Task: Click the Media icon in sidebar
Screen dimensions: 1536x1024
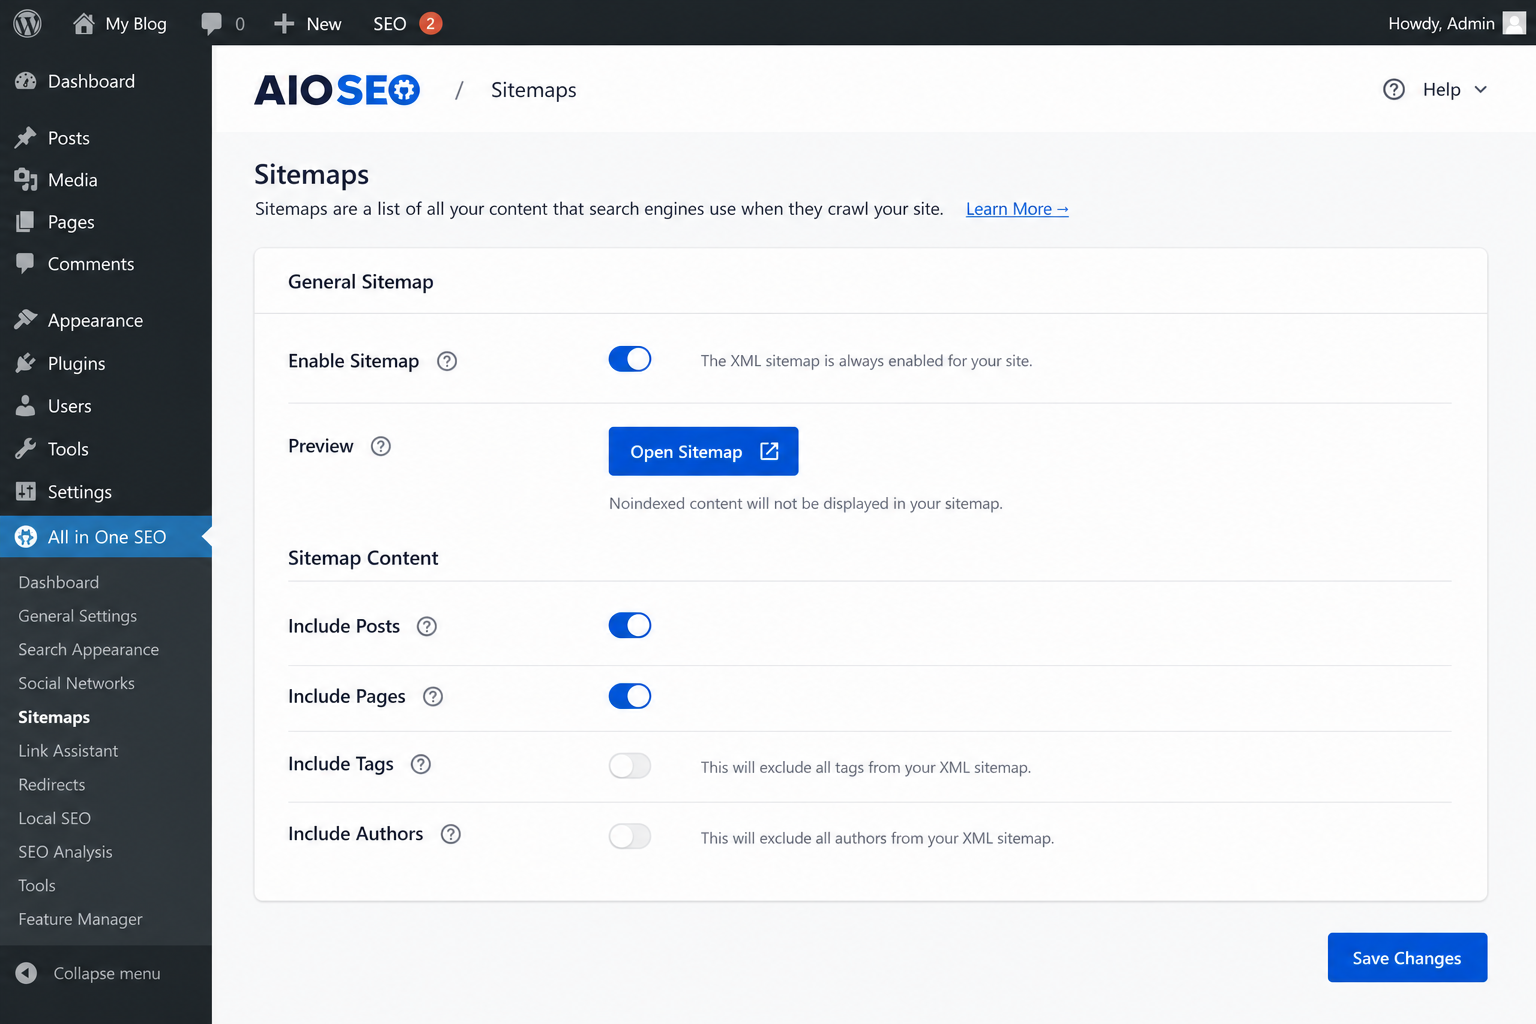Action: click(26, 180)
